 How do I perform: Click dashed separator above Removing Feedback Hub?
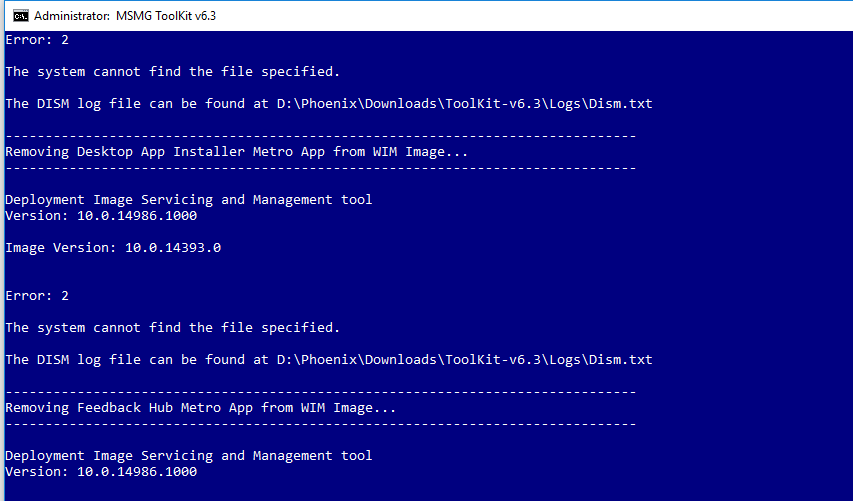coord(321,392)
